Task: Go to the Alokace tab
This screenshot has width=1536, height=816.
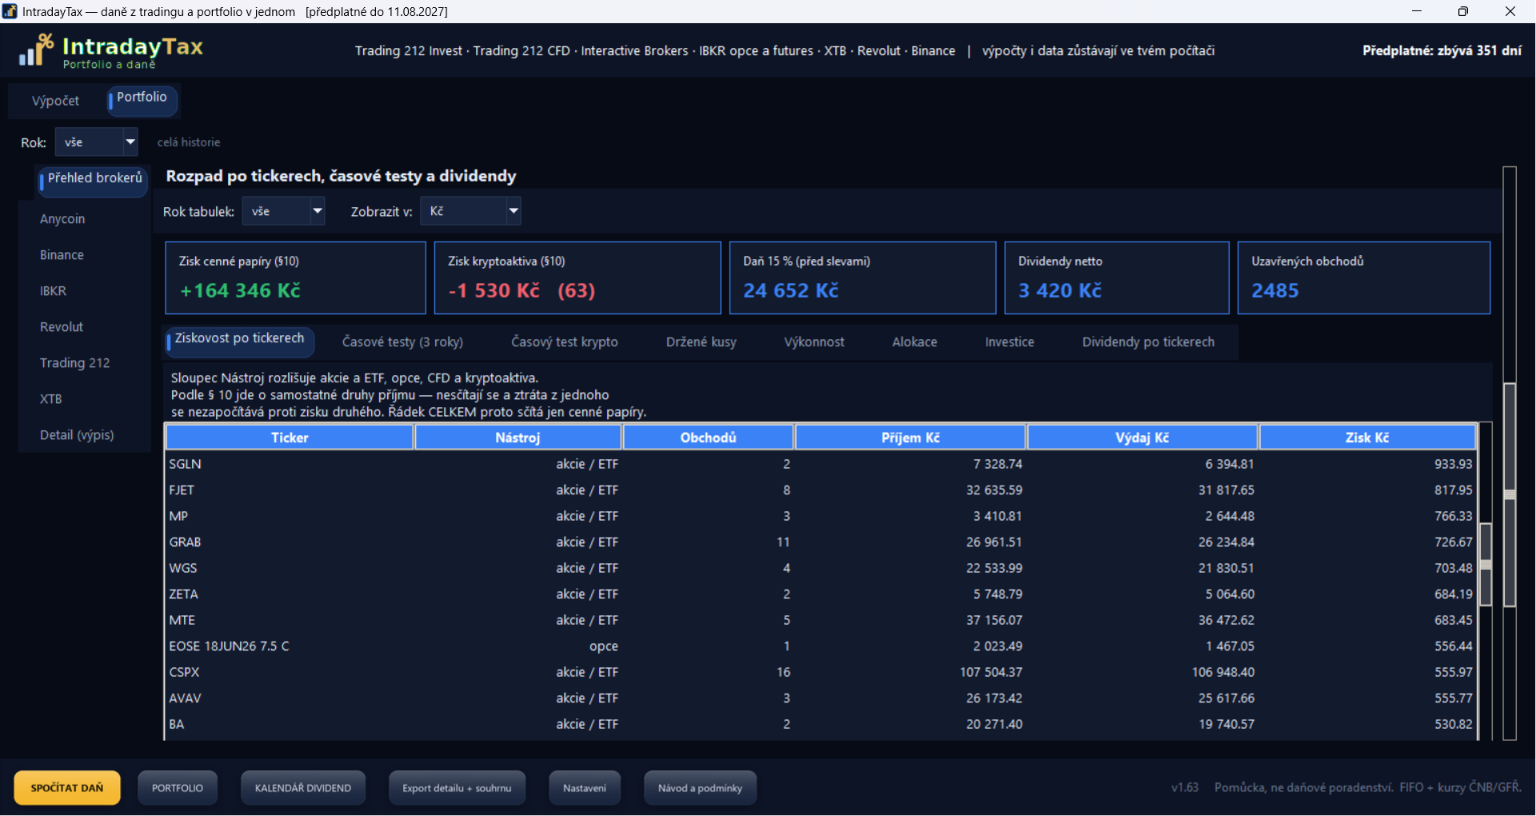Action: 915,342
